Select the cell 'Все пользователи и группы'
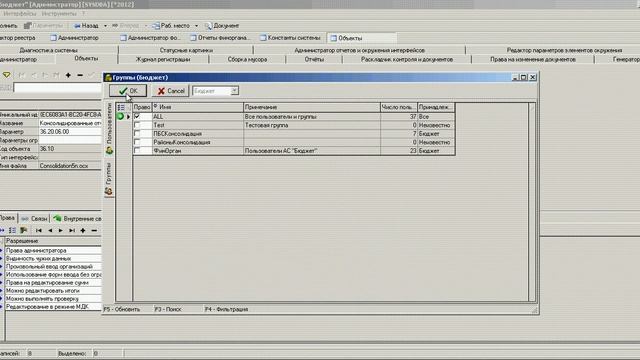The image size is (640, 360). [x=312, y=117]
